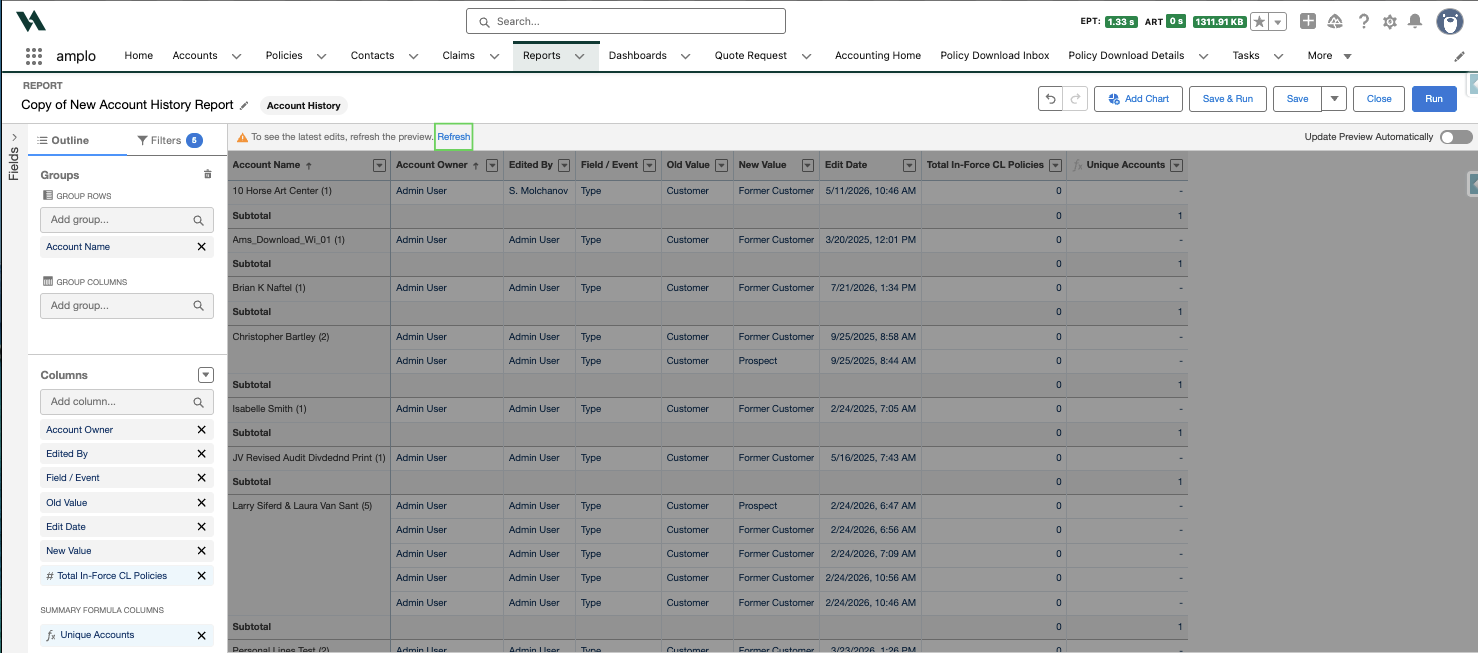Click the blue Run button
This screenshot has width=1478, height=653.
tap(1434, 99)
